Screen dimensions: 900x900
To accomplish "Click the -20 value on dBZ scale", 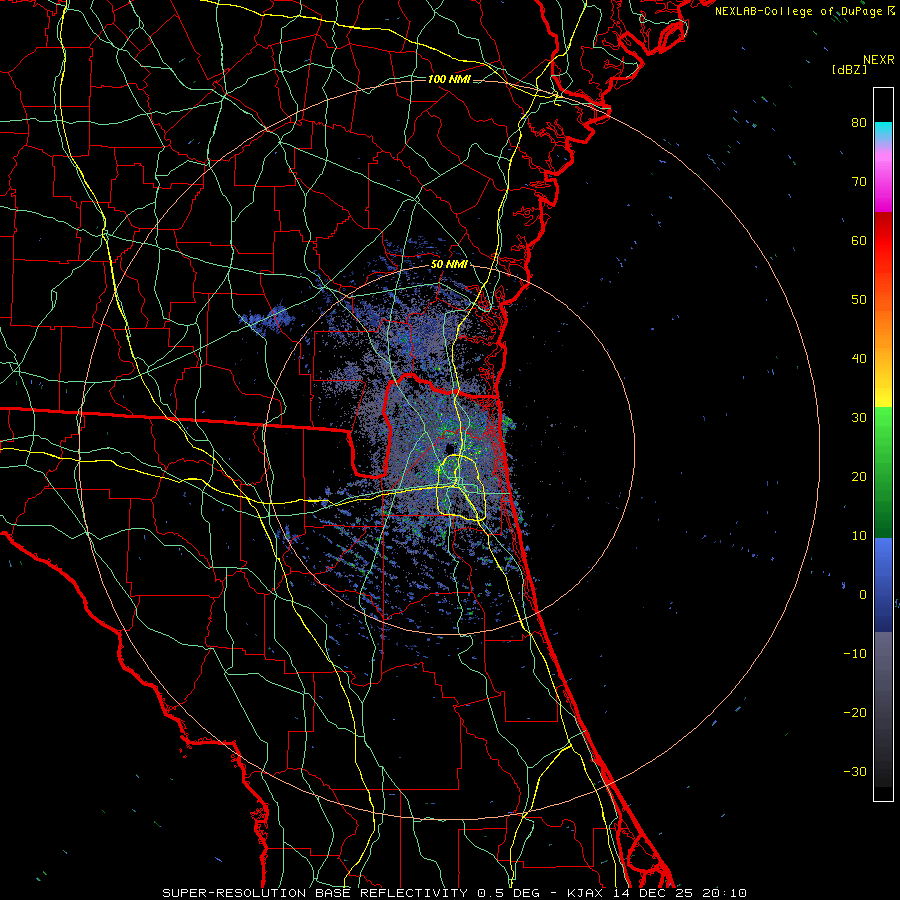I will [855, 712].
